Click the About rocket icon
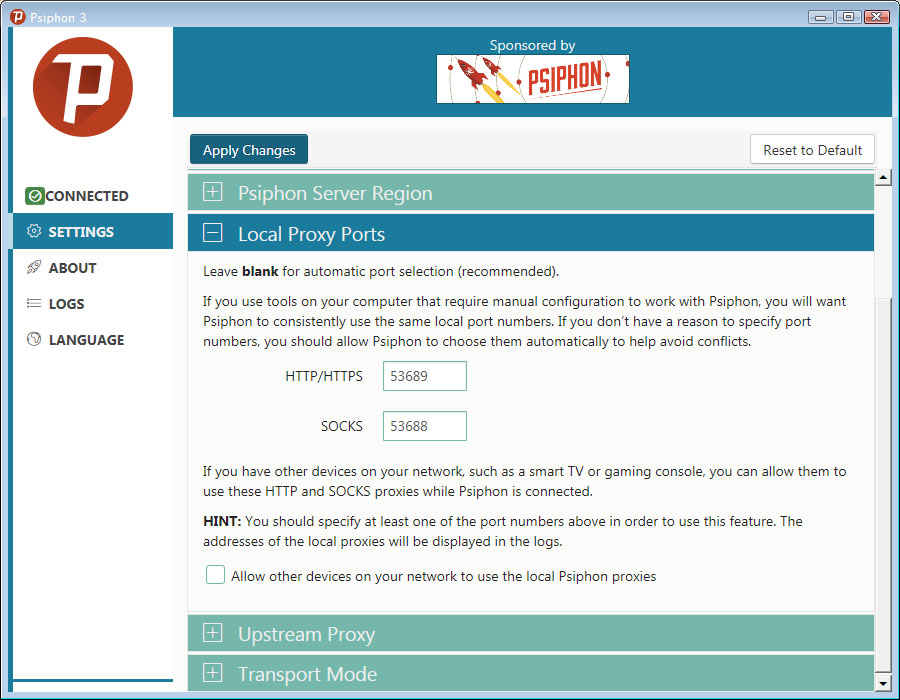Screen dimensions: 900x700 pyautogui.click(x=34, y=267)
